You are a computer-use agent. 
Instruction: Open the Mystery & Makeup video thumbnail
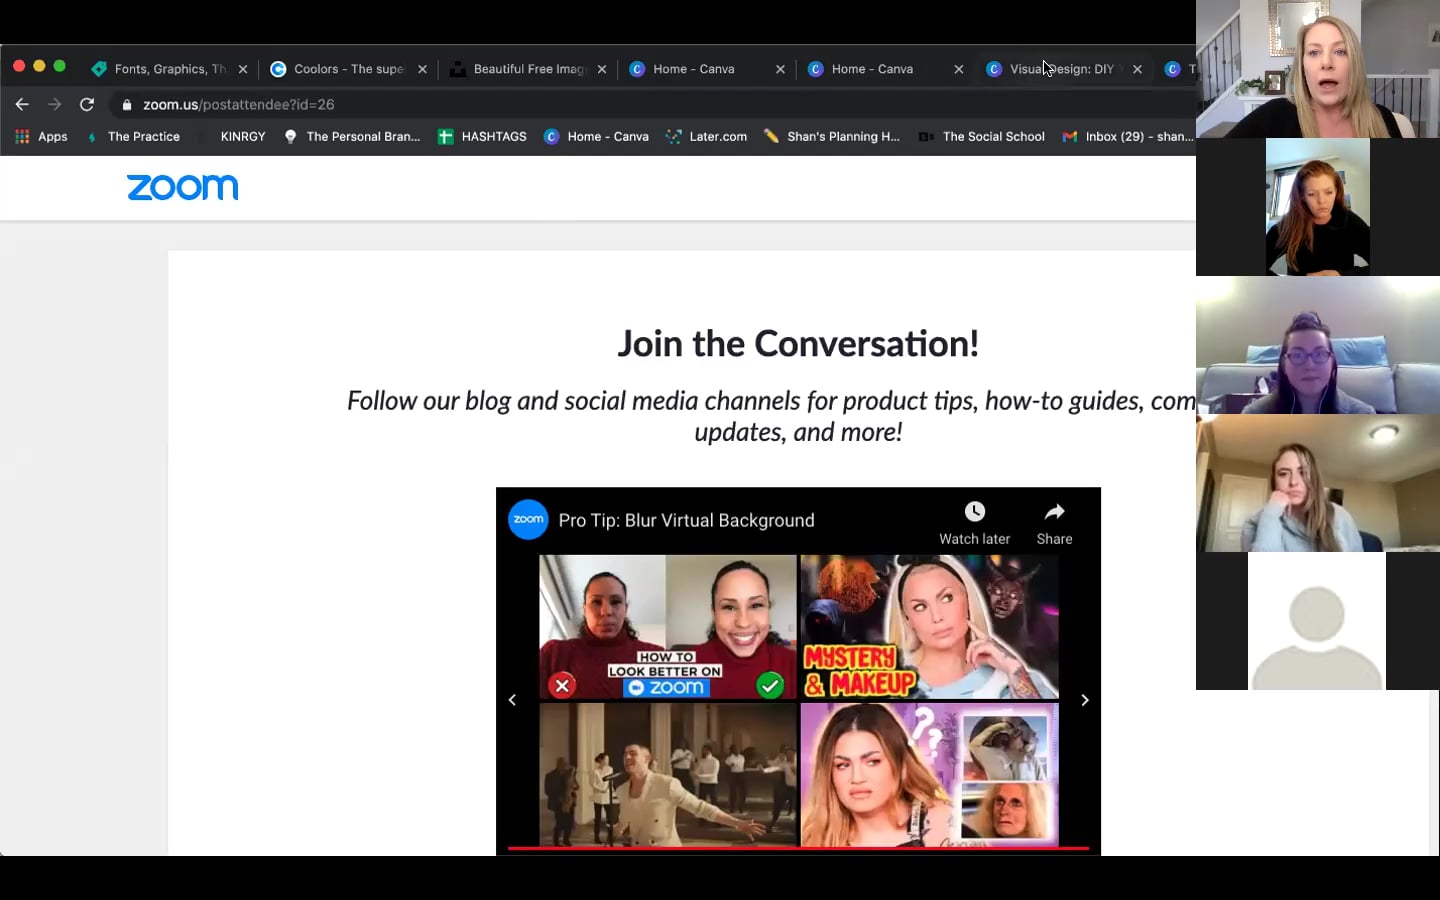click(930, 627)
